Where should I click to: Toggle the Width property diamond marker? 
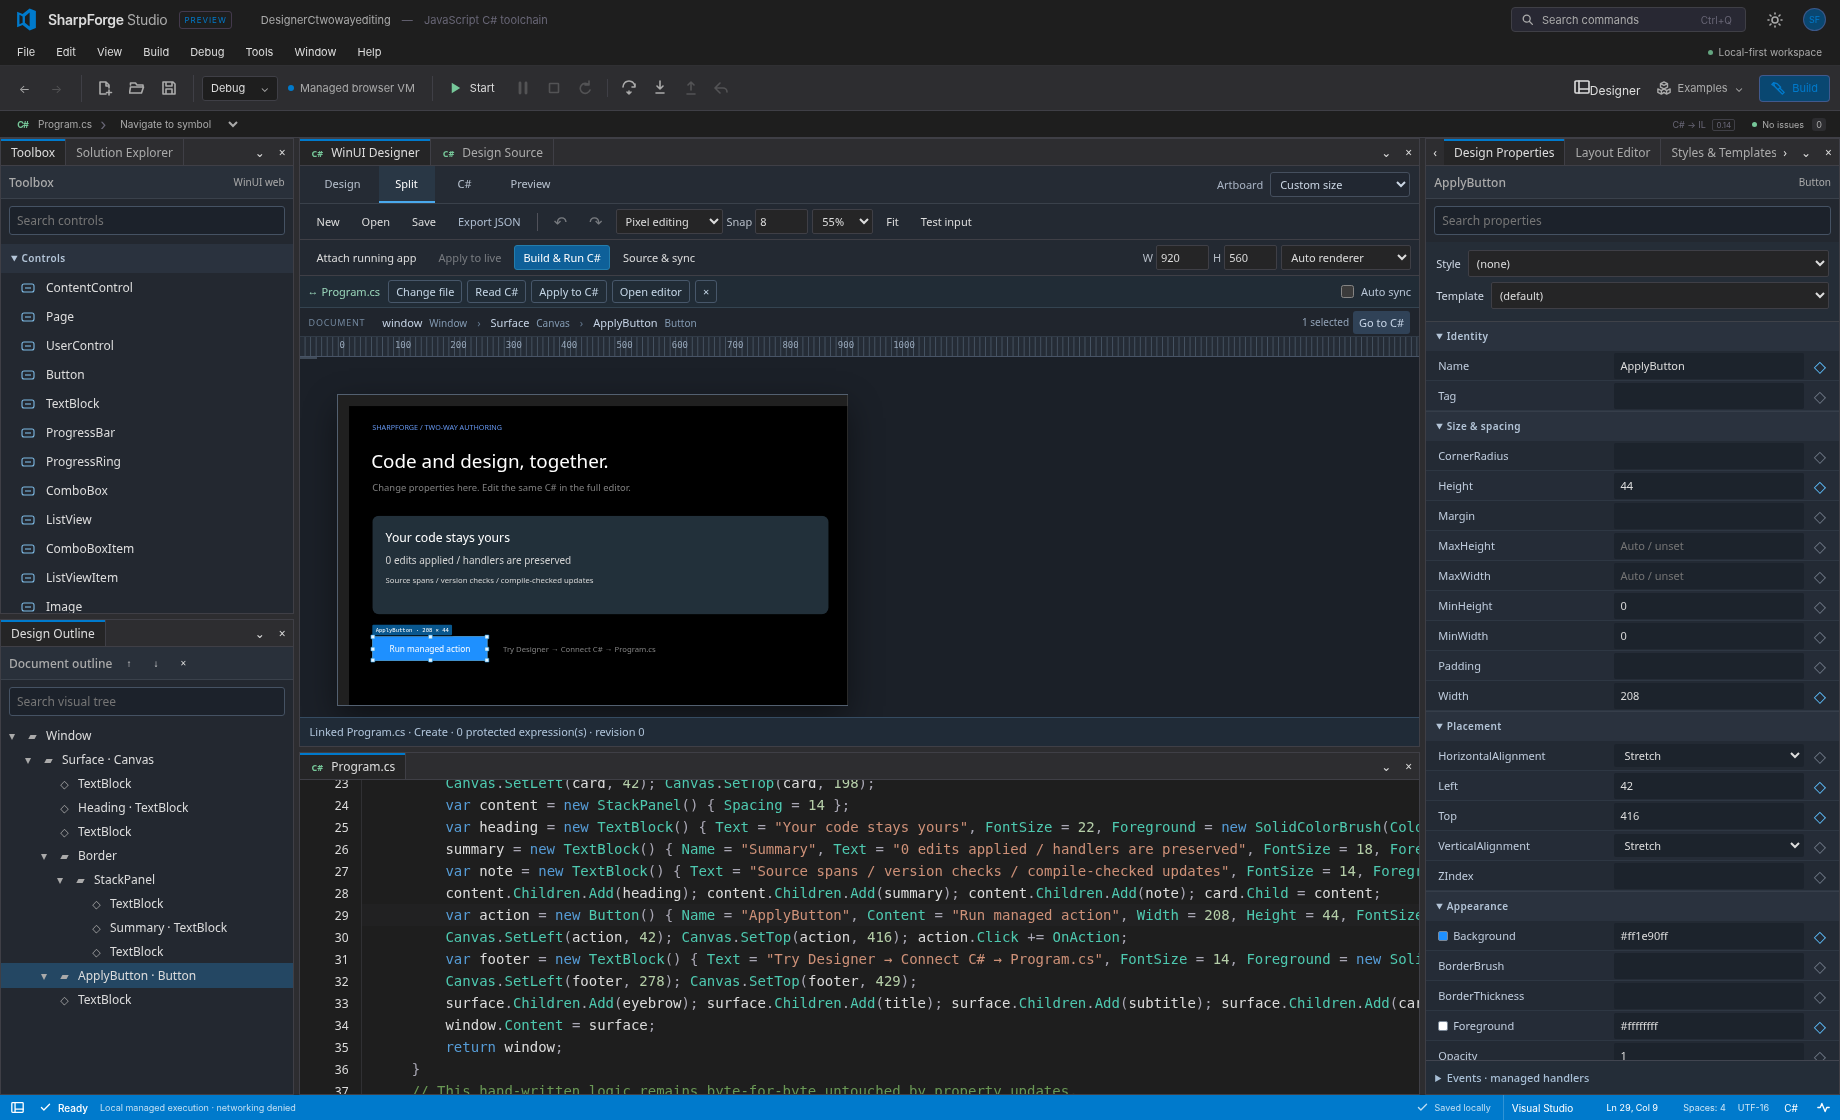point(1820,697)
